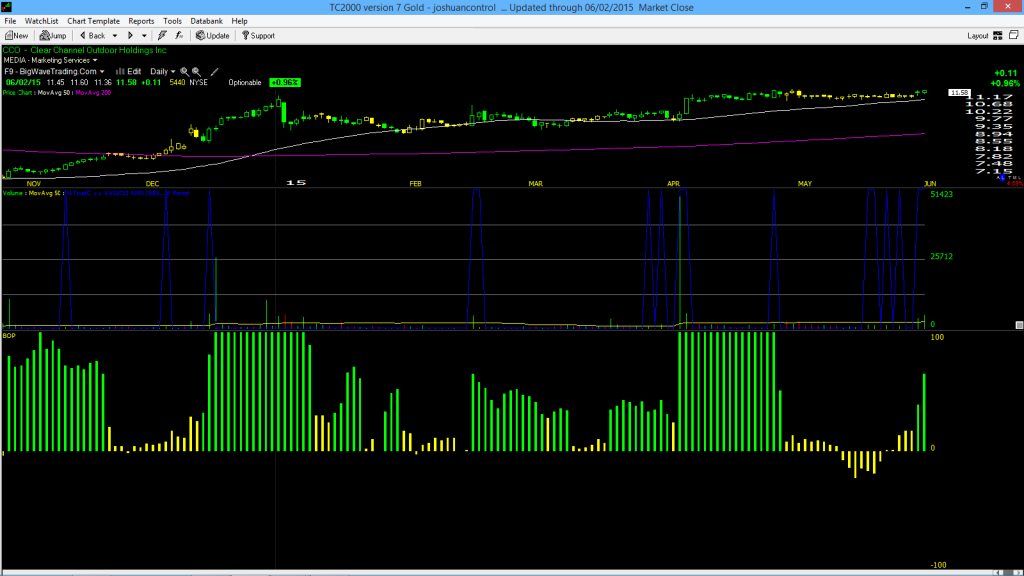The width and height of the screenshot is (1024, 576).
Task: Click the Forward arrow icon
Action: [x=131, y=36]
